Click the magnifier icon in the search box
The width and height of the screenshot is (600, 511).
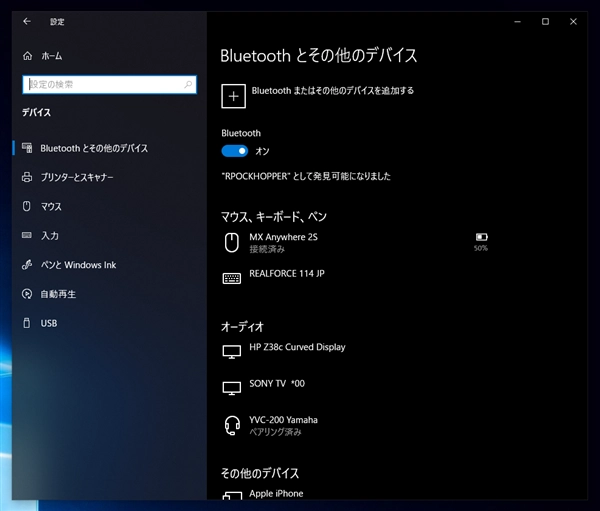(188, 85)
